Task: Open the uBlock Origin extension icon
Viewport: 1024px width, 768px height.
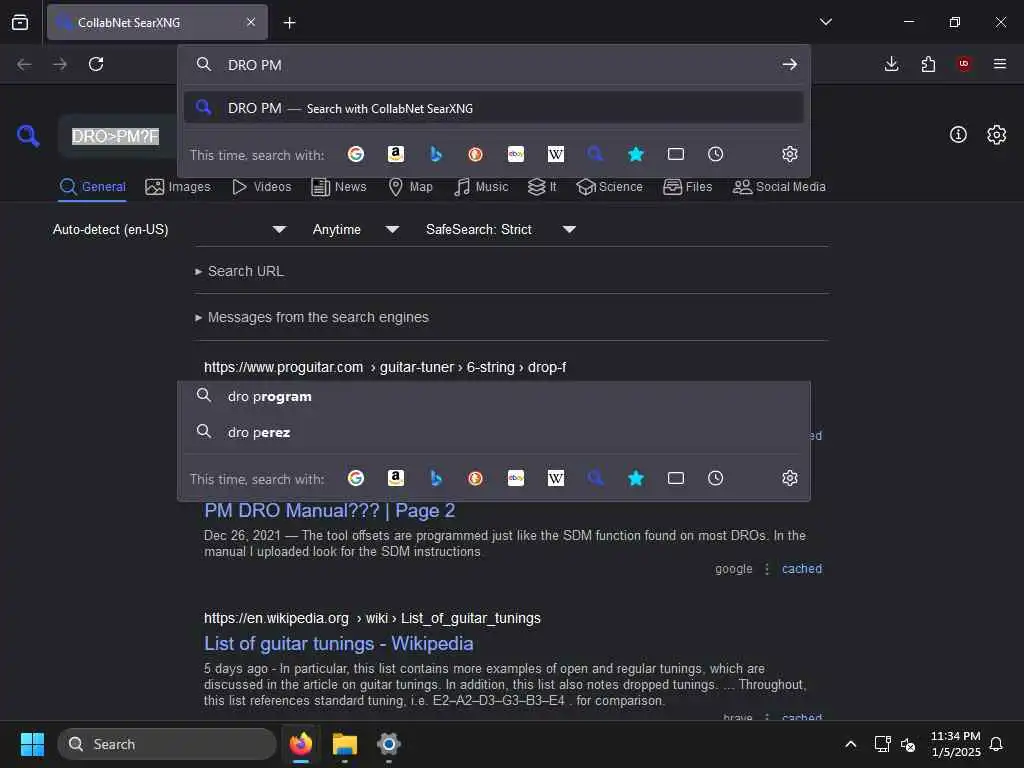Action: tap(964, 64)
